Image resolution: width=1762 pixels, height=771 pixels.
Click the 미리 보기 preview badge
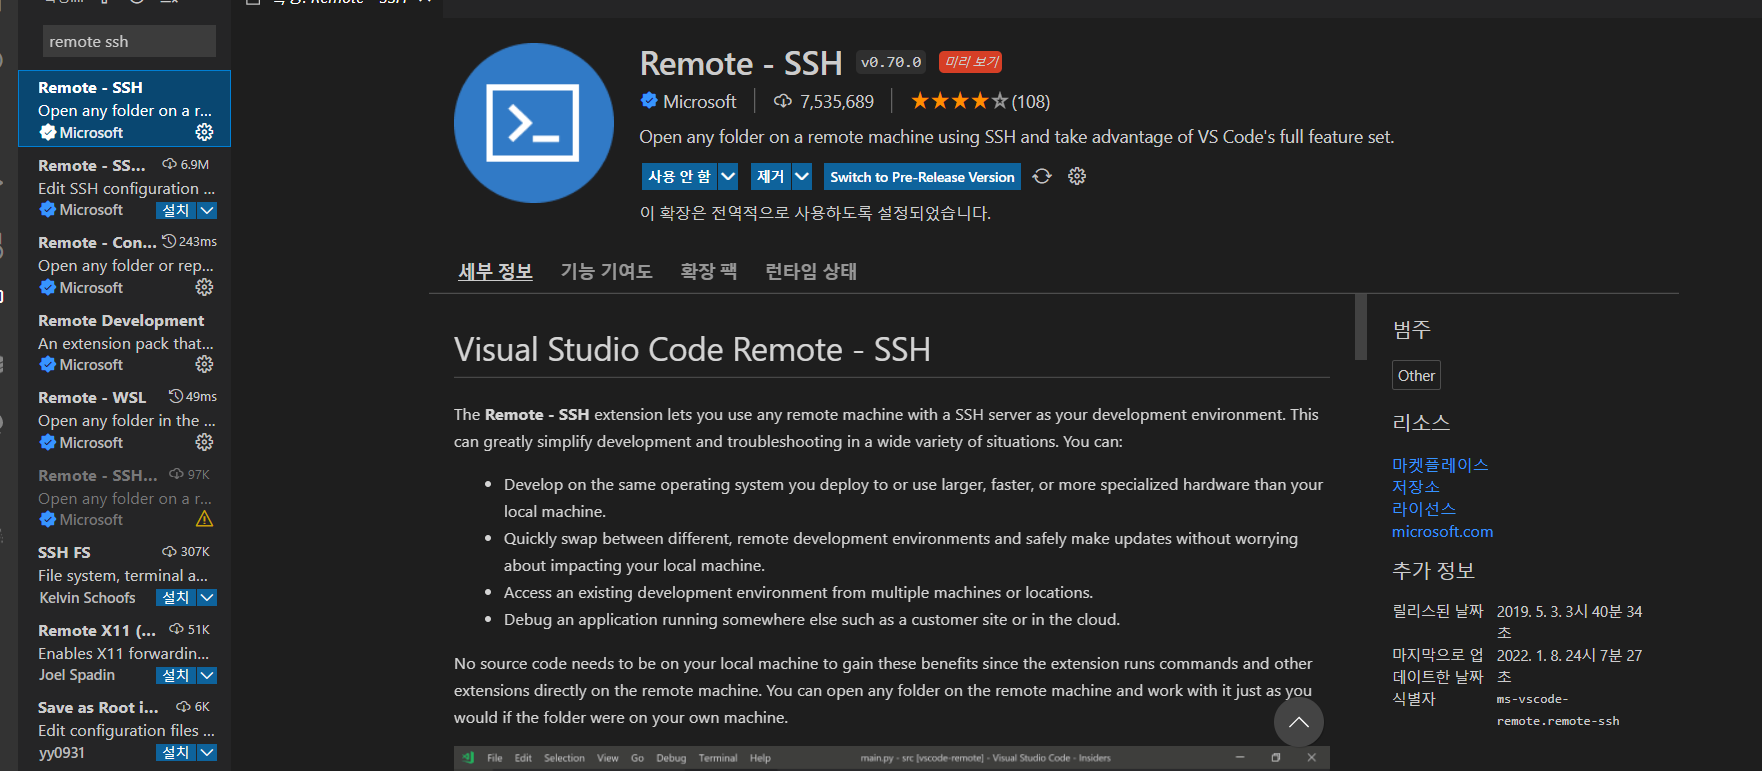(x=970, y=62)
